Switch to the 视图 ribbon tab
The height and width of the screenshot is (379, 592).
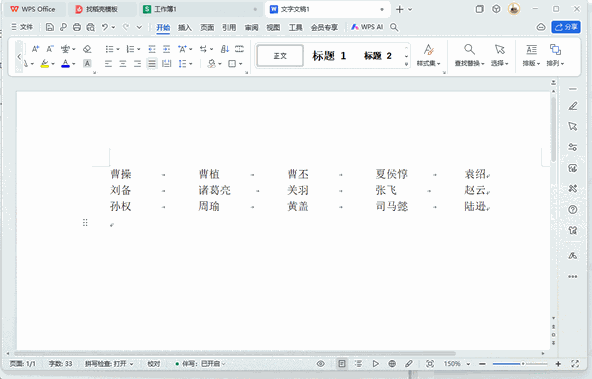[273, 27]
